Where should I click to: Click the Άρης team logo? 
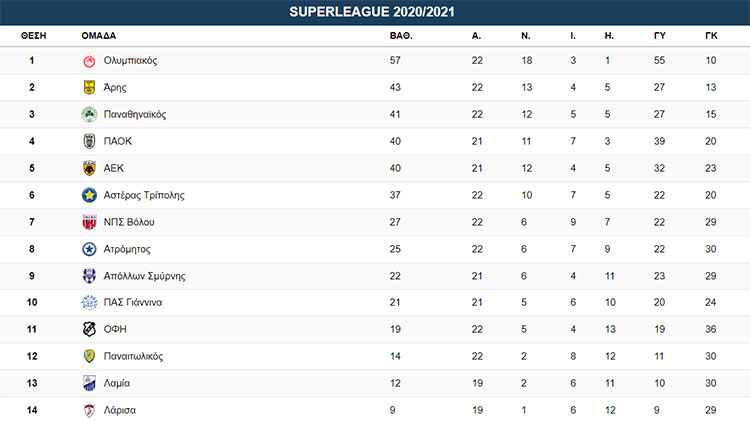pyautogui.click(x=88, y=88)
